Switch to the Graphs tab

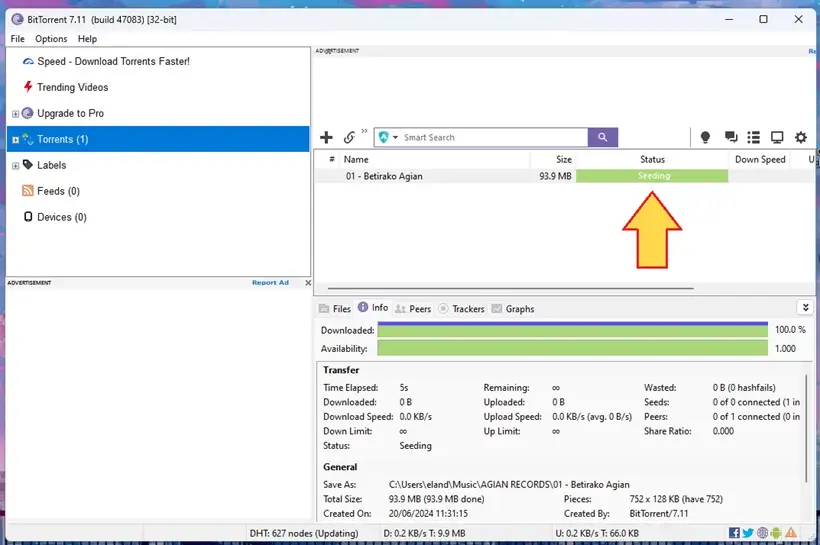coord(512,309)
